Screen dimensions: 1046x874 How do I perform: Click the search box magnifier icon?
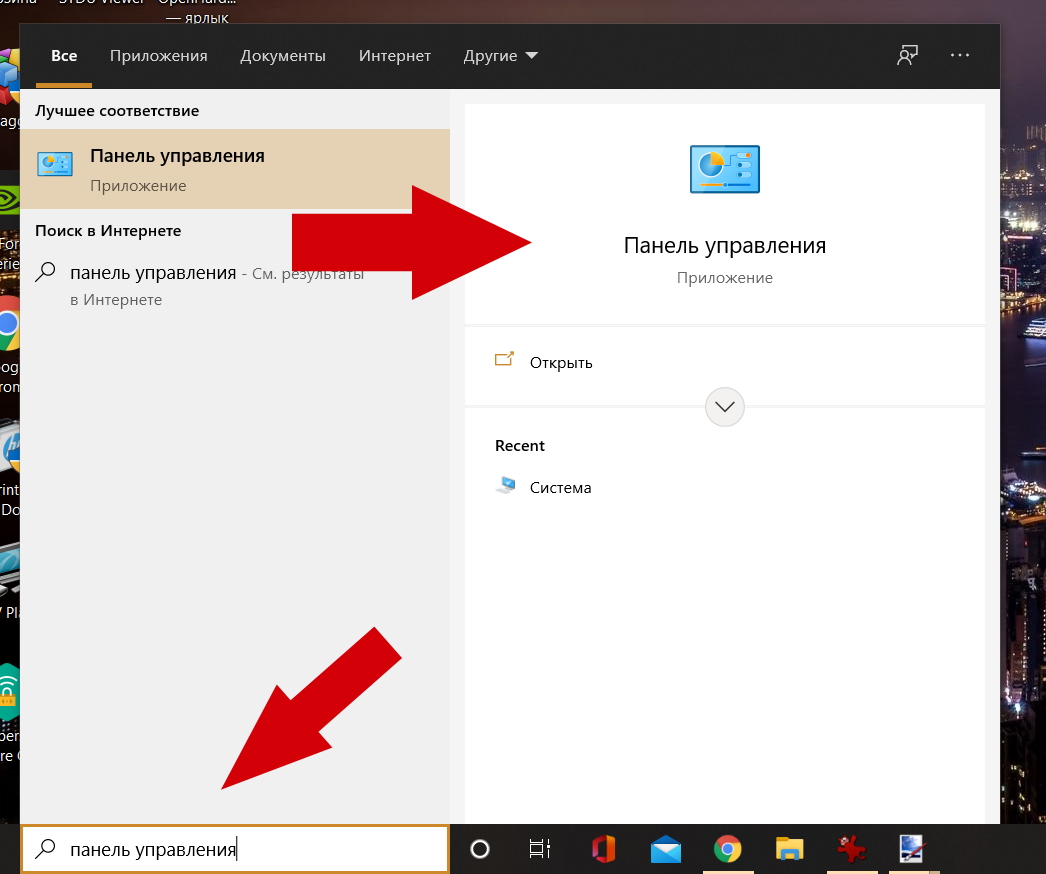click(x=45, y=849)
